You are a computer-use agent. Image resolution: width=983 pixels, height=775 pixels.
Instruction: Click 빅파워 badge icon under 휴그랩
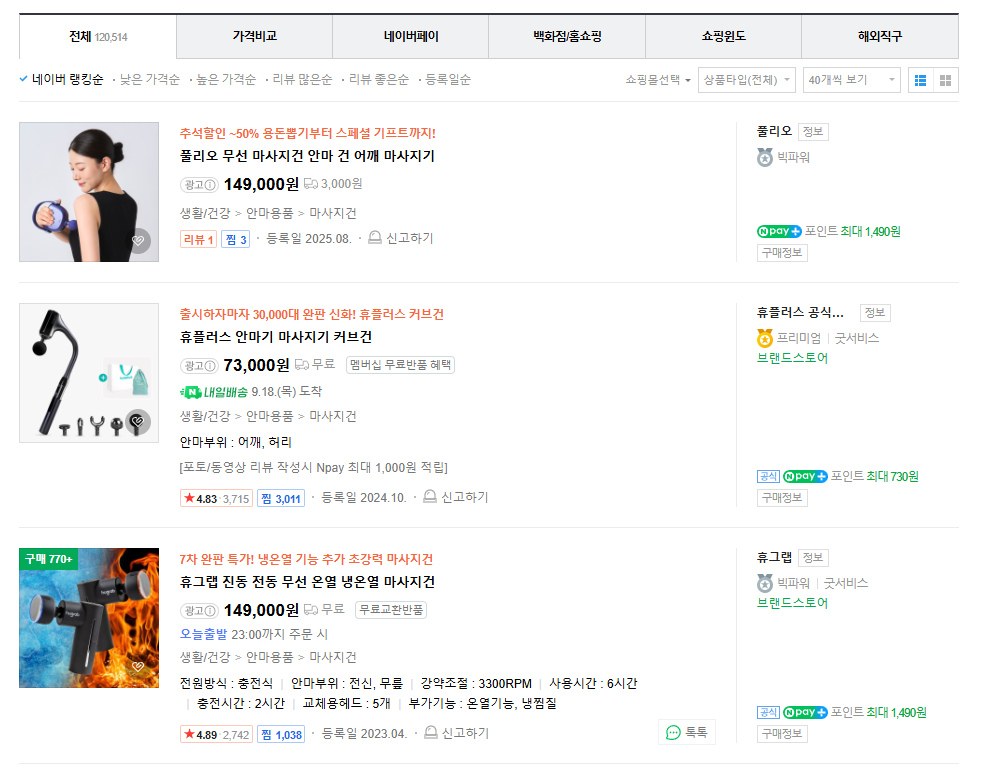(x=765, y=583)
